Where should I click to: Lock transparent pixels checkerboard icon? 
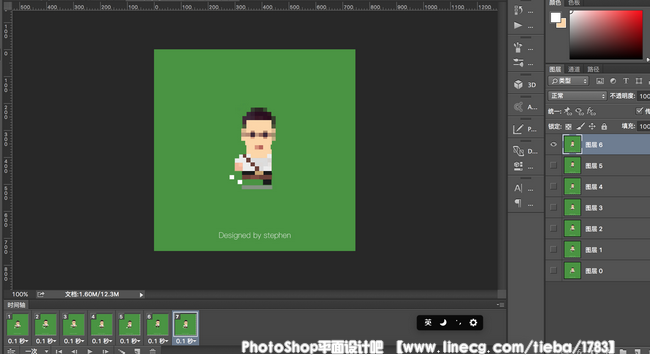(x=568, y=126)
